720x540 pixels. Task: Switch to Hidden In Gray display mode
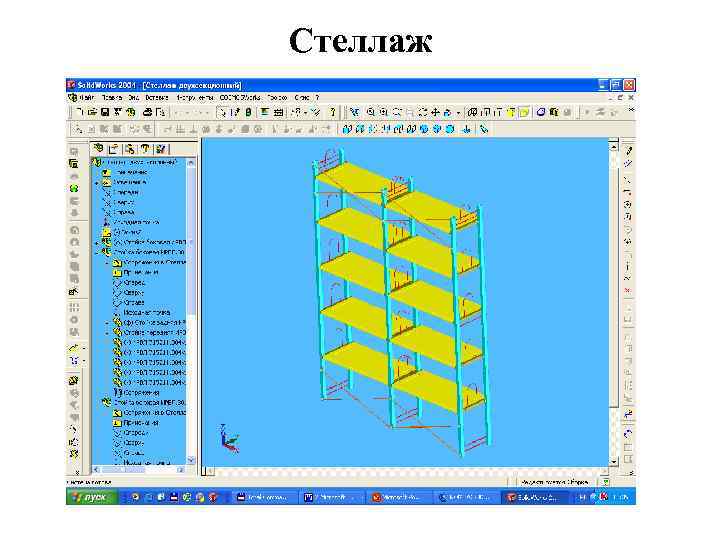click(485, 112)
